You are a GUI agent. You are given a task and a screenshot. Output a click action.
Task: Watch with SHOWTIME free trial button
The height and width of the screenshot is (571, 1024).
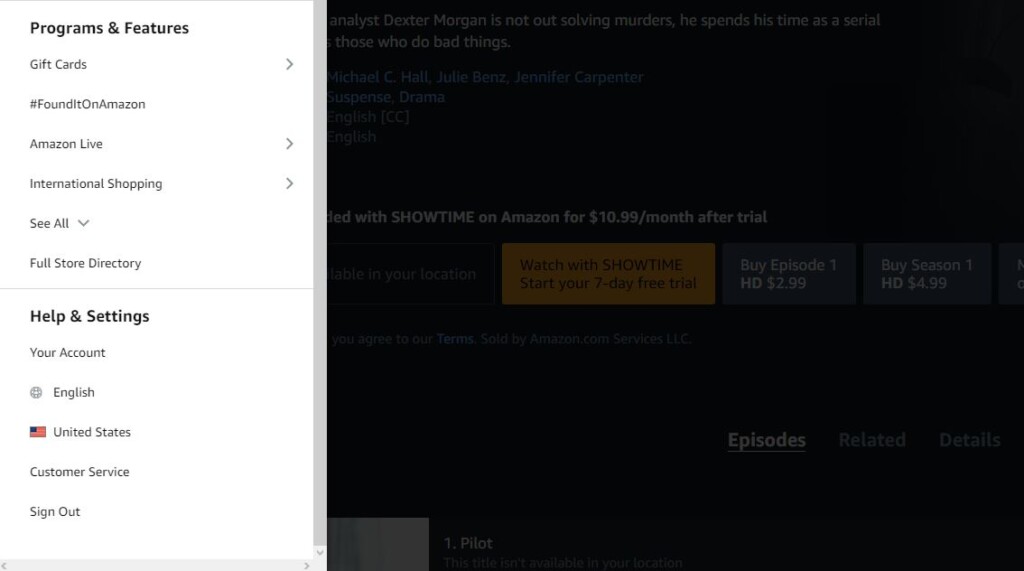(609, 274)
